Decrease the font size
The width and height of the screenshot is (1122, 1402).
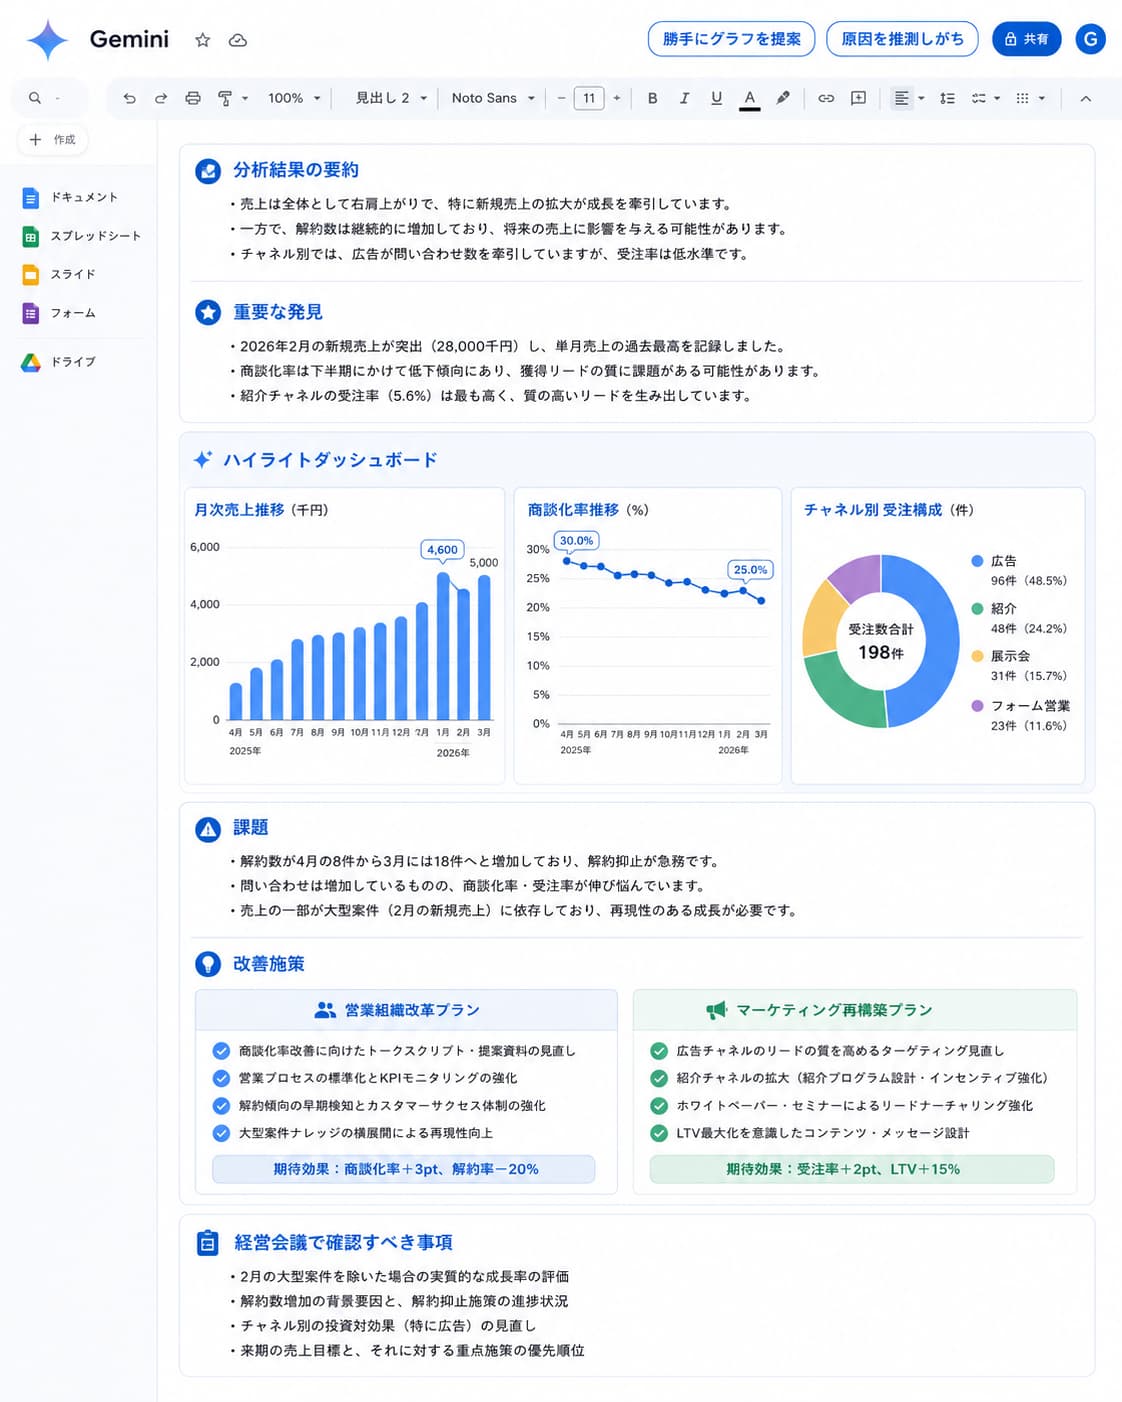(x=561, y=98)
